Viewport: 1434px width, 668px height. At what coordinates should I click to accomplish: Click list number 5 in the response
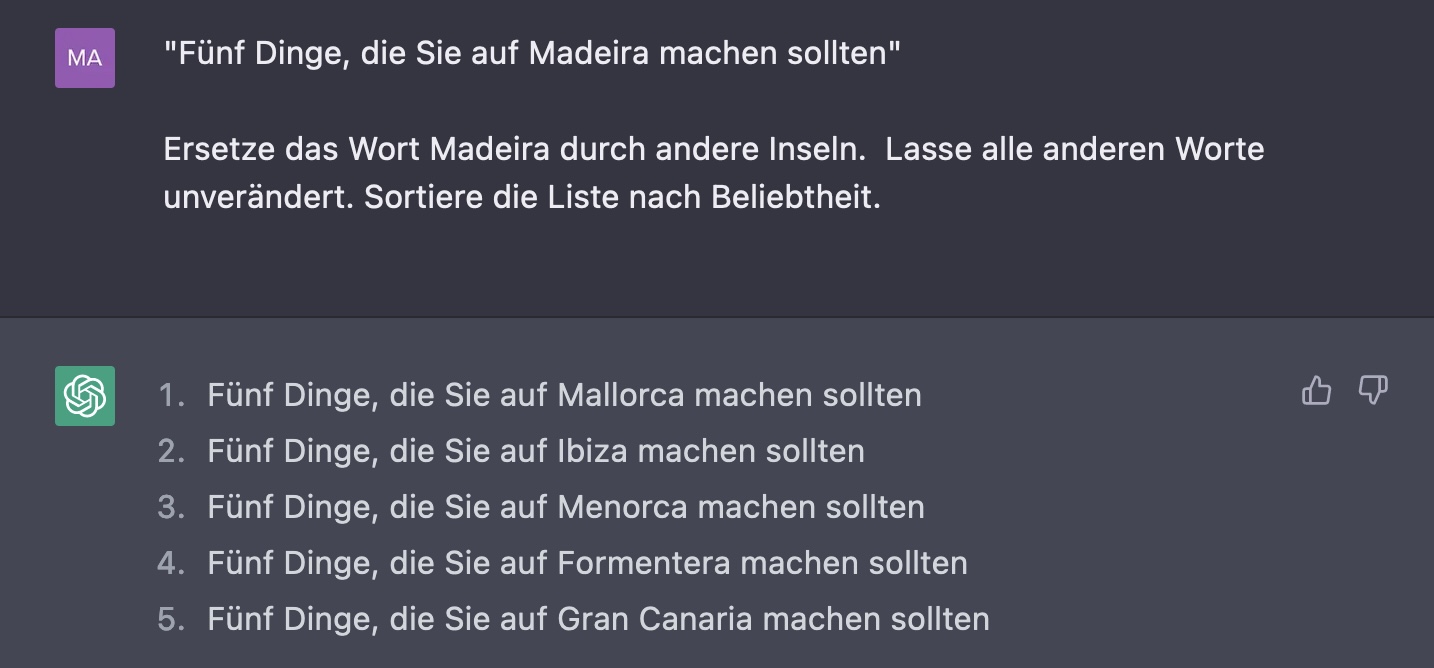coord(172,619)
